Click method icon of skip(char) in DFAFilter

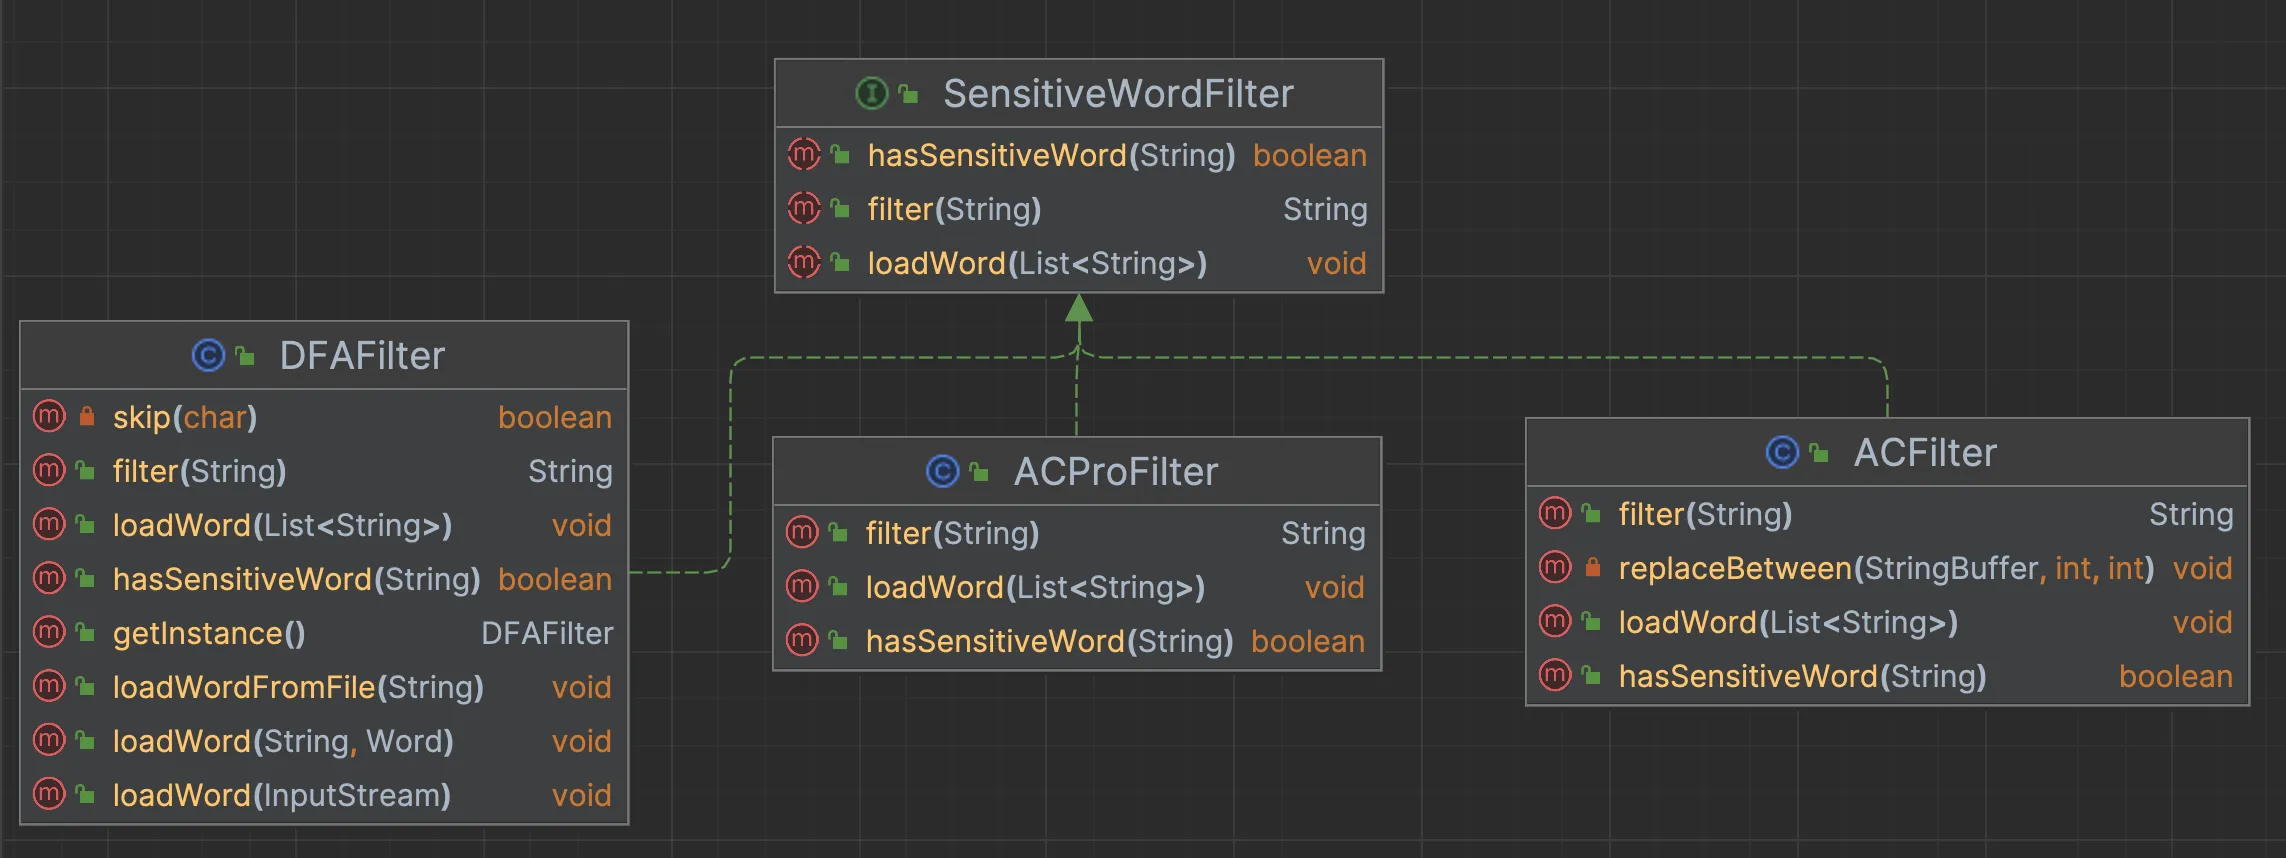point(49,416)
